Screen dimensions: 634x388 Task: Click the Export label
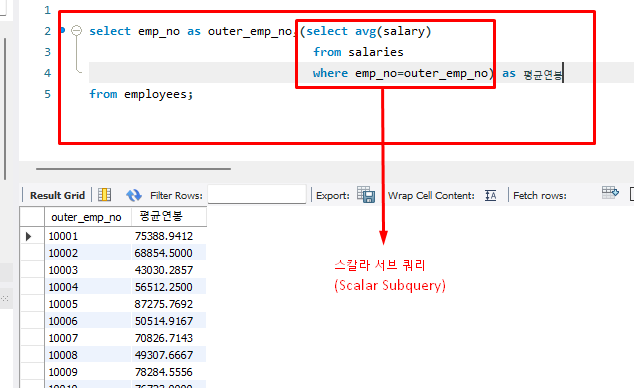coord(333,196)
